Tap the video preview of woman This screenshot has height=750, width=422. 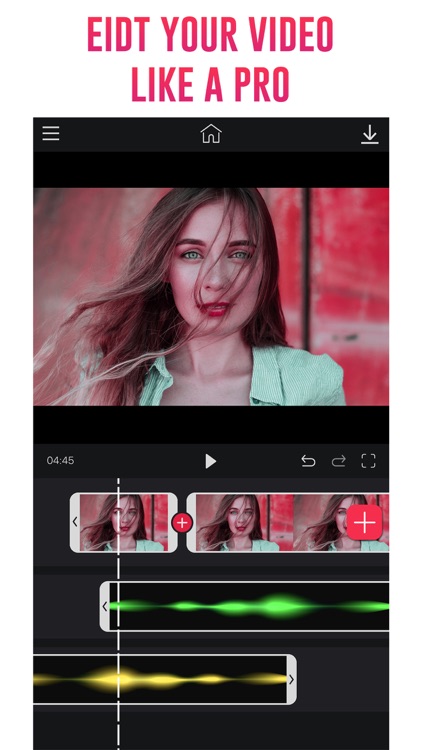pos(211,297)
